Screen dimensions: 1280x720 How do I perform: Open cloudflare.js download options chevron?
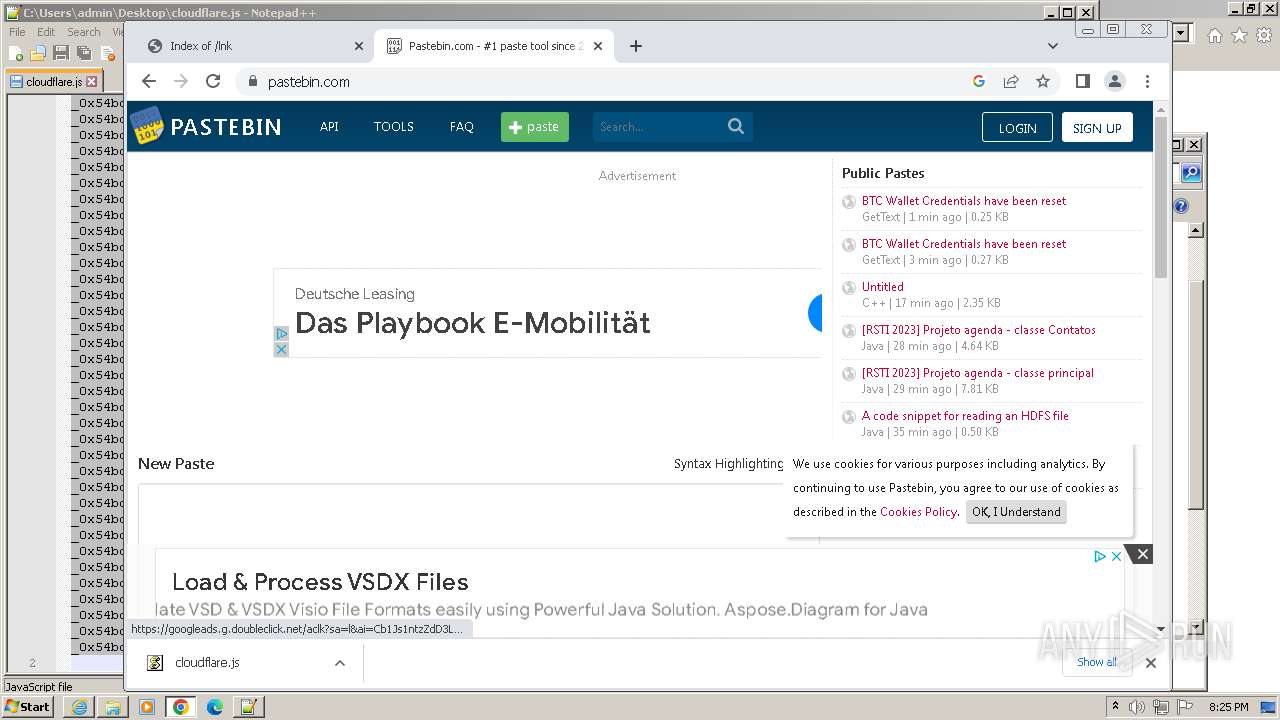(x=340, y=662)
